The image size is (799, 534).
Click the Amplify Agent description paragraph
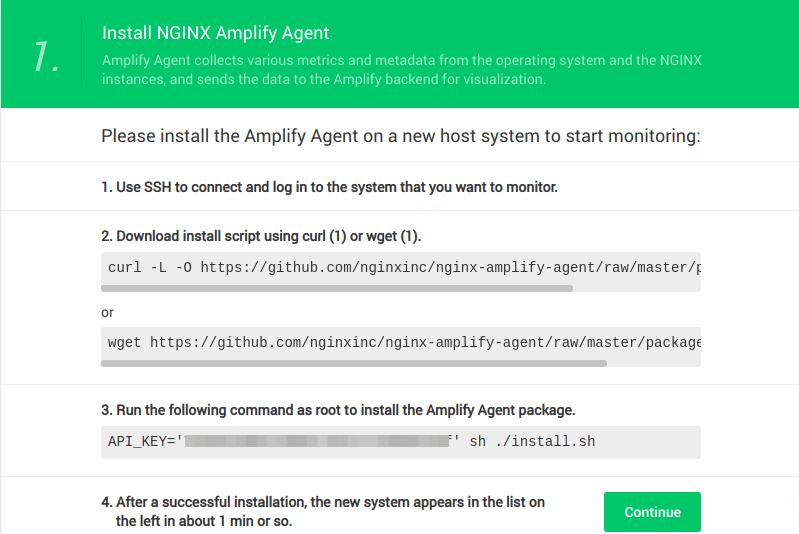pyautogui.click(x=402, y=70)
